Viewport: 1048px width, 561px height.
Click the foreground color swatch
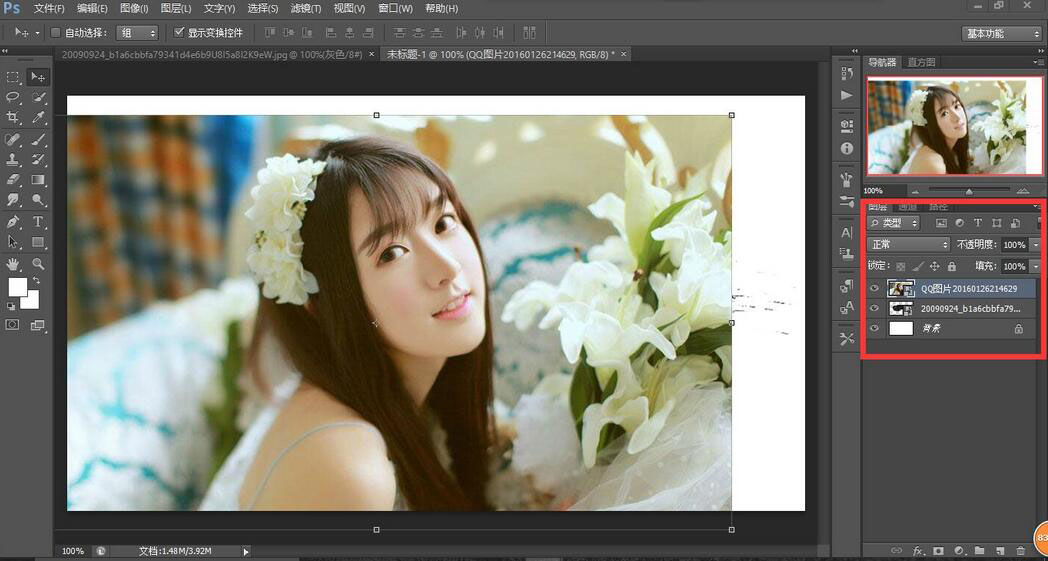(17, 287)
